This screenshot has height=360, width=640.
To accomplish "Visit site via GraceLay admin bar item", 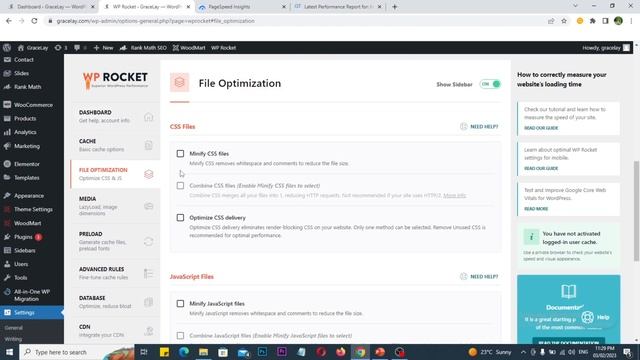I will point(33,48).
